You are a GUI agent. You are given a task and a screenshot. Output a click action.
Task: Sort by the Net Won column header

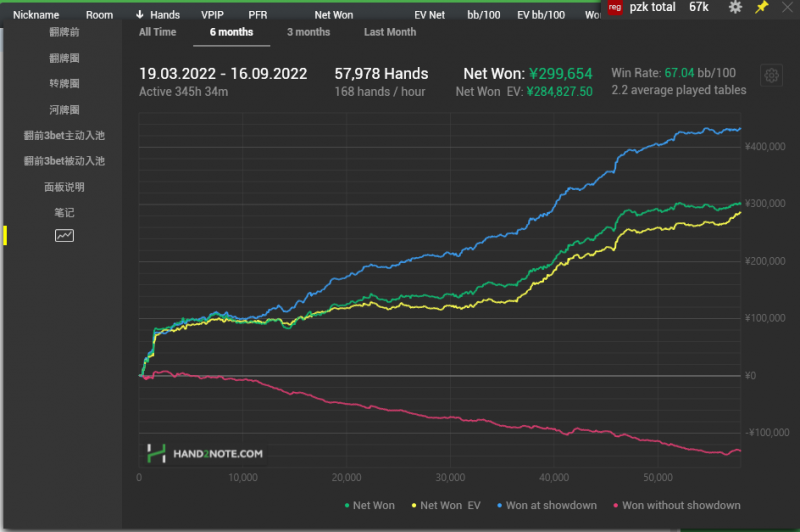point(334,15)
